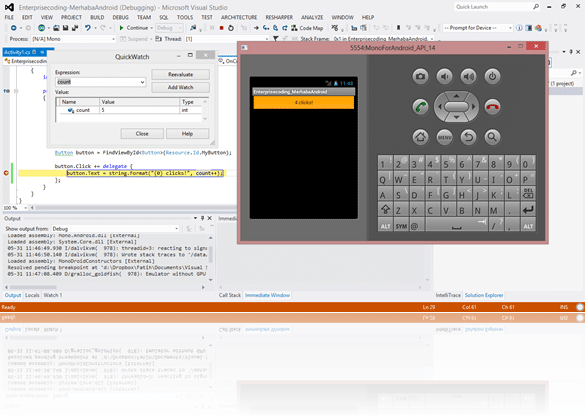This screenshot has width=585, height=416.
Task: Switch to the Solution Explorer tab
Action: 484,295
